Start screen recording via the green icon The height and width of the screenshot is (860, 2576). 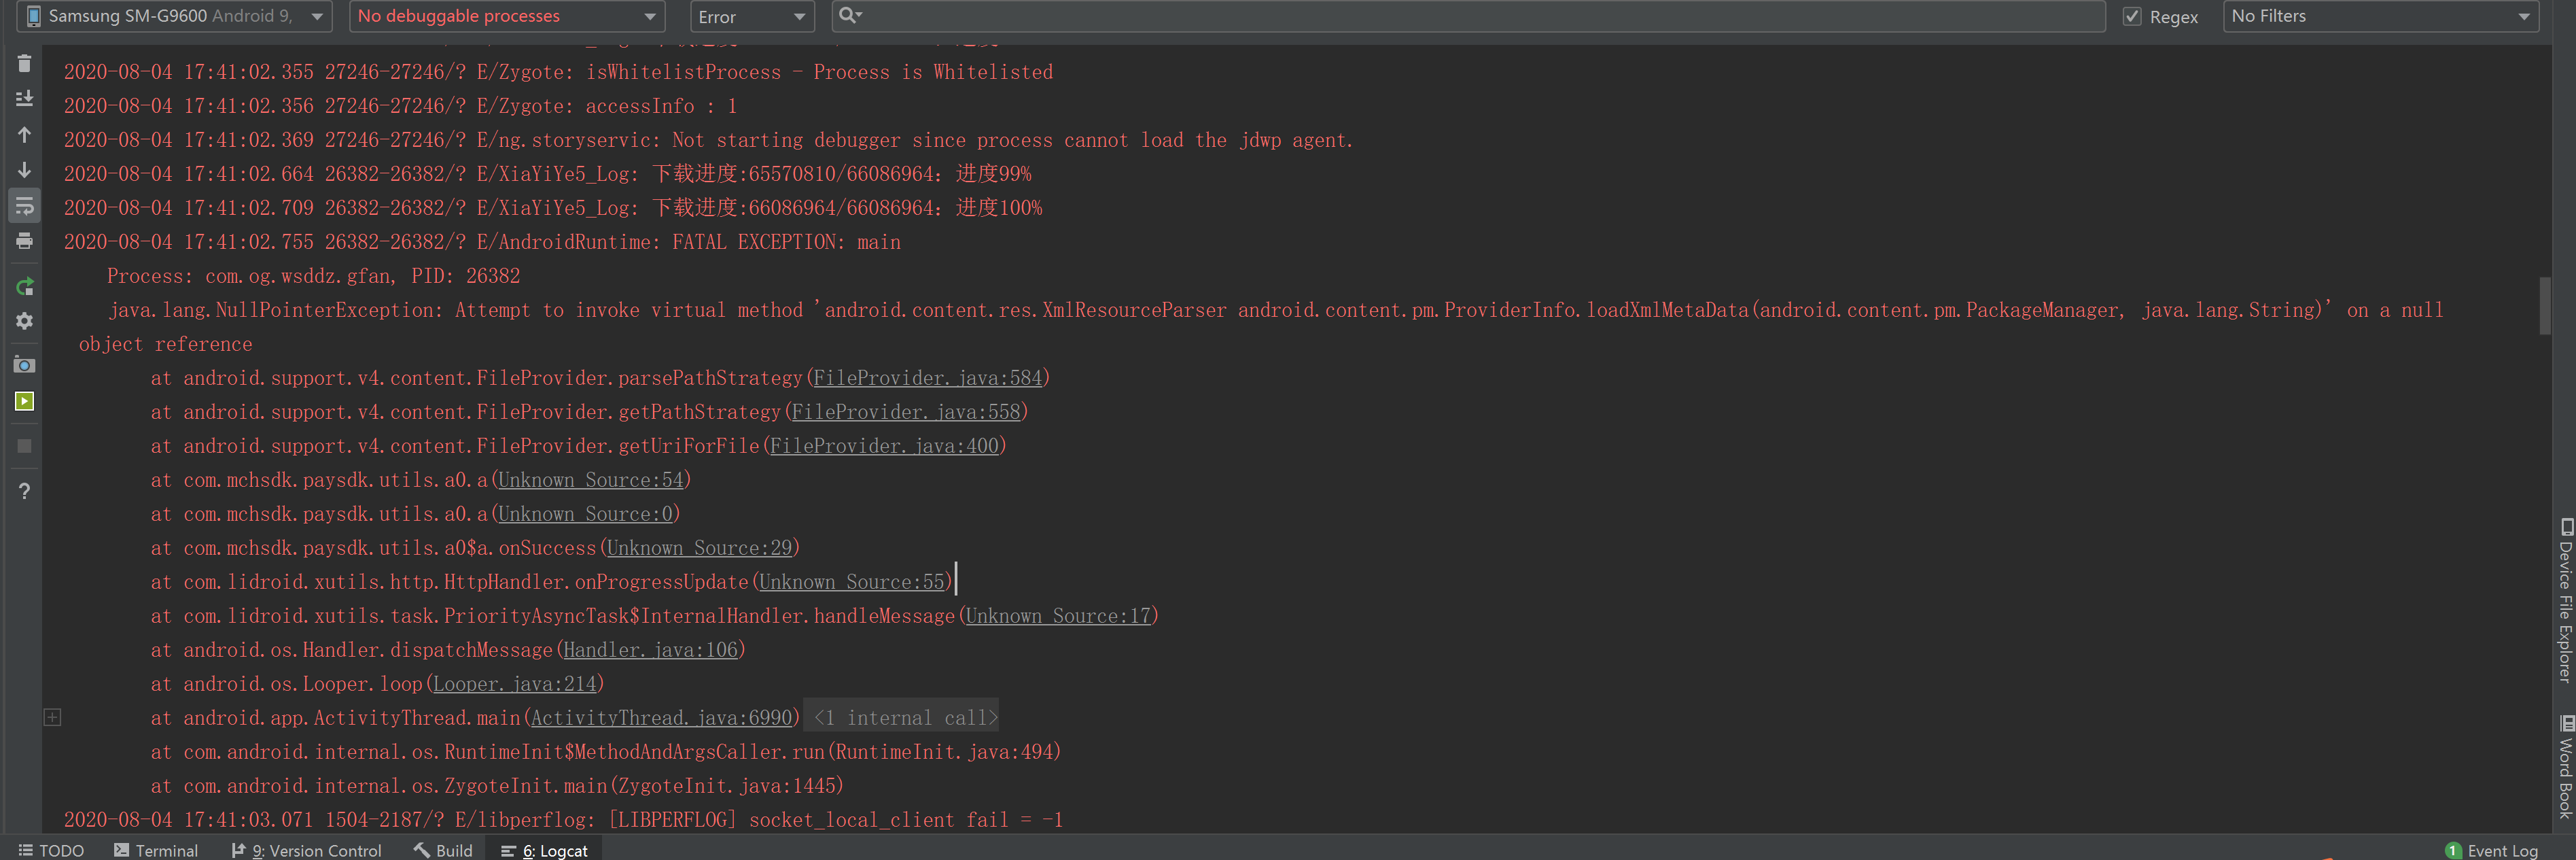click(24, 400)
